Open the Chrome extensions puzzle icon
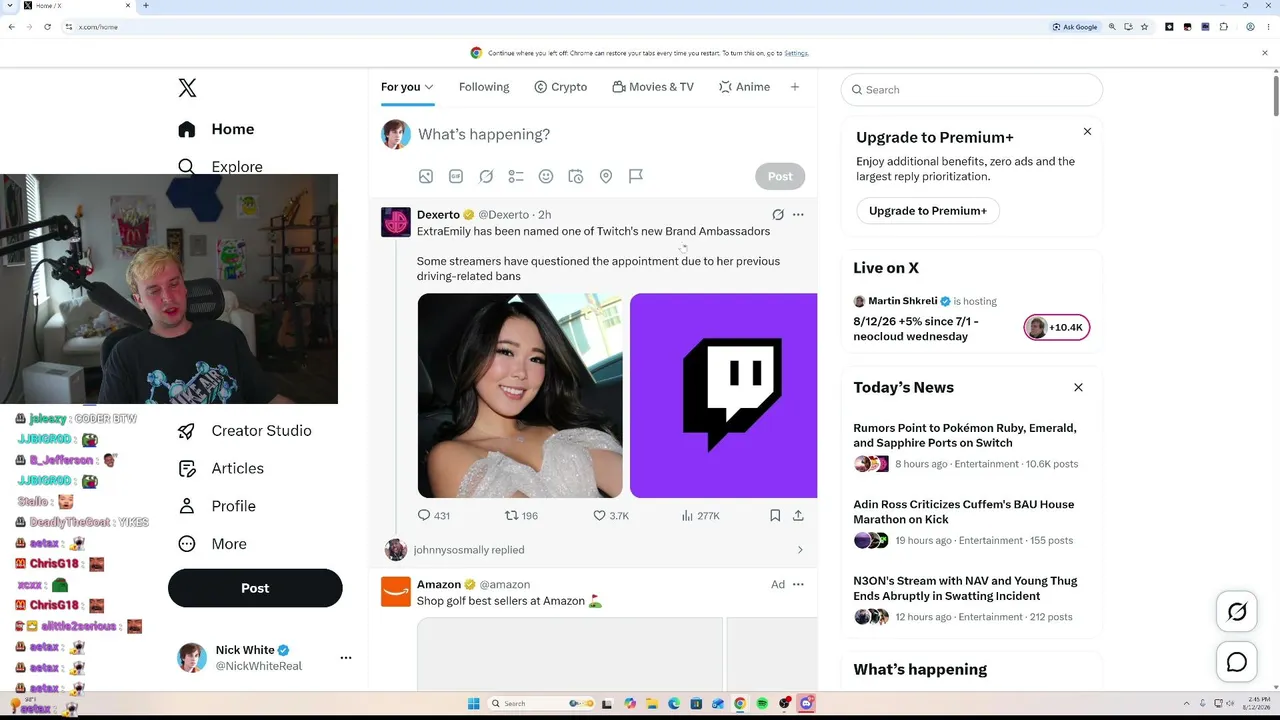Viewport: 1280px width, 720px height. tap(1224, 27)
